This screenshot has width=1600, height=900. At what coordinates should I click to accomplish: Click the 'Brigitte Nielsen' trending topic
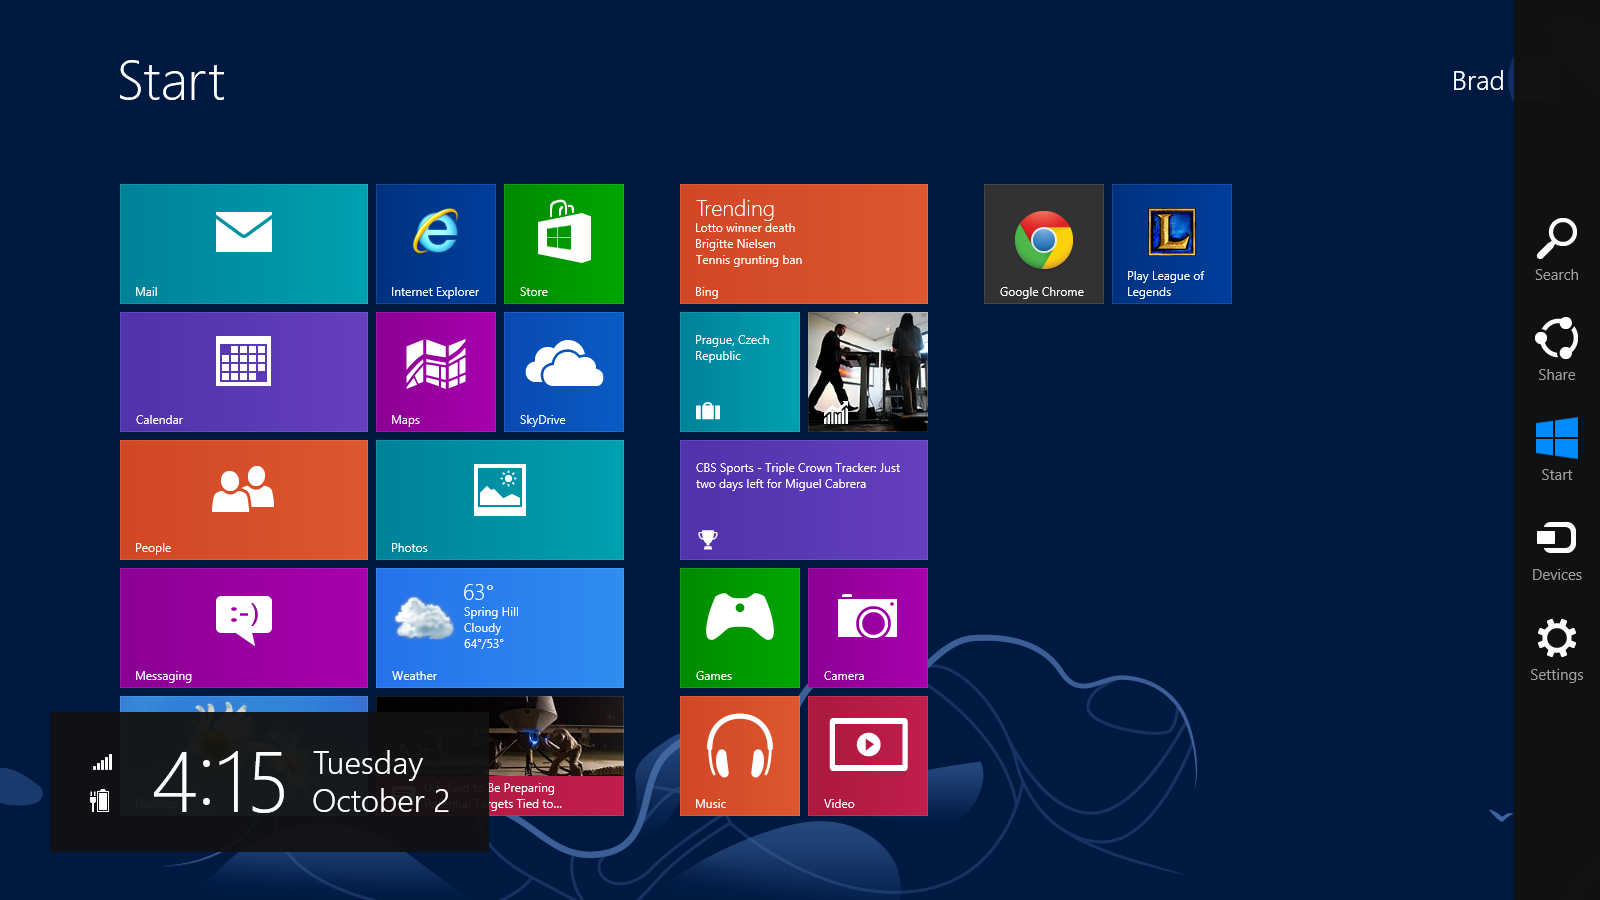735,244
